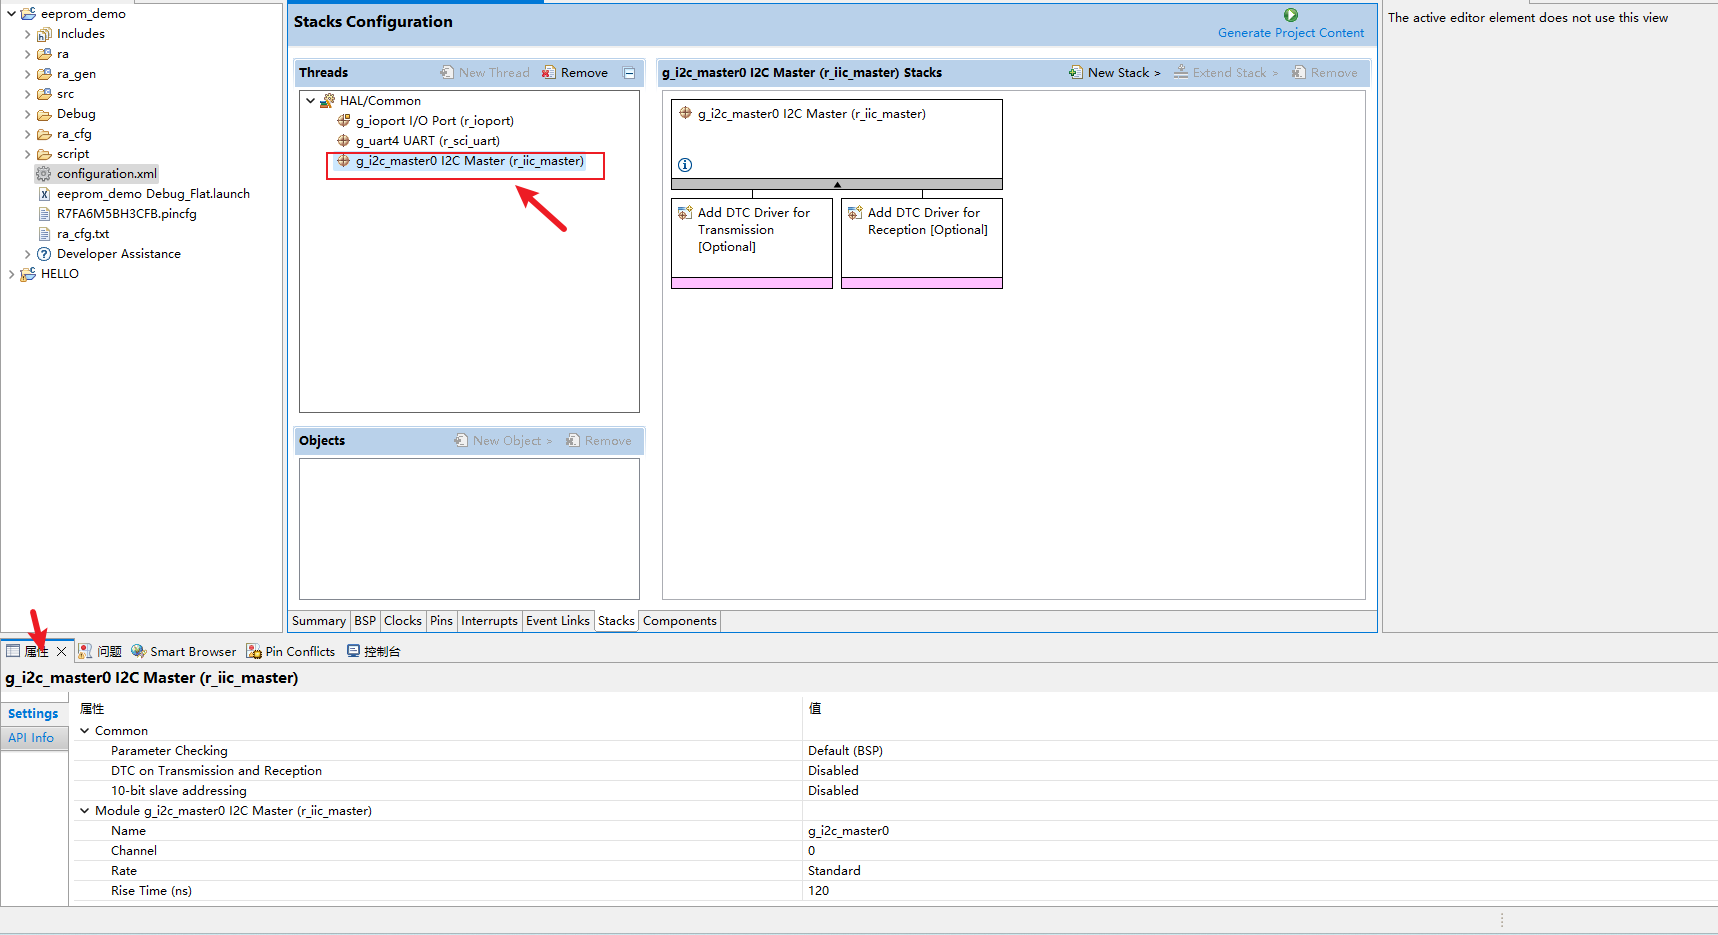Click the Developer Assistance help icon
This screenshot has width=1718, height=935.
coord(44,254)
